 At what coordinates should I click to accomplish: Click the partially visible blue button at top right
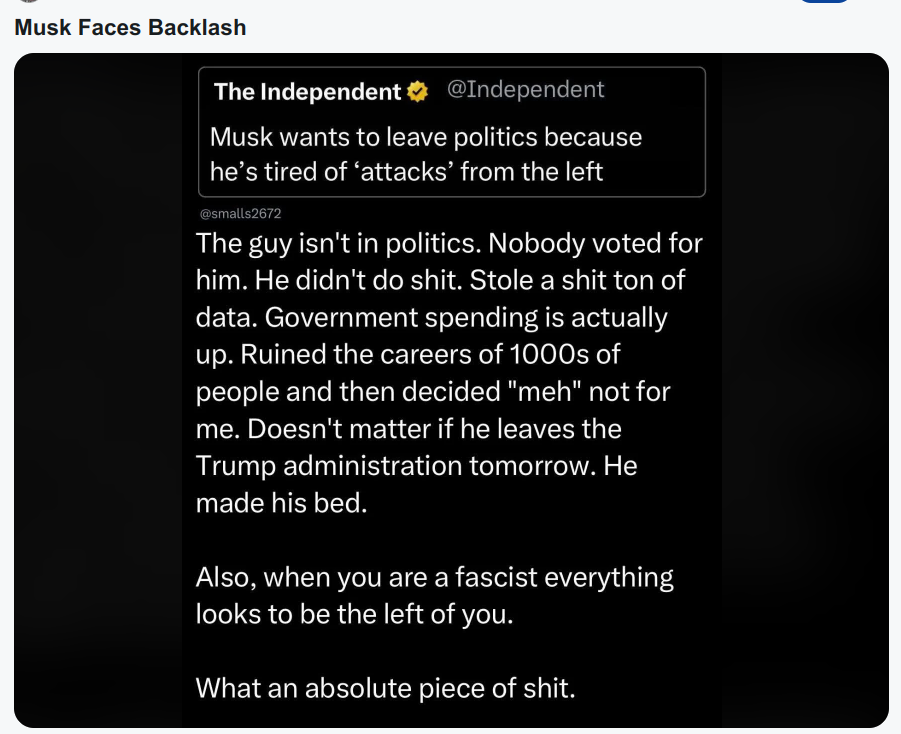(824, 1)
